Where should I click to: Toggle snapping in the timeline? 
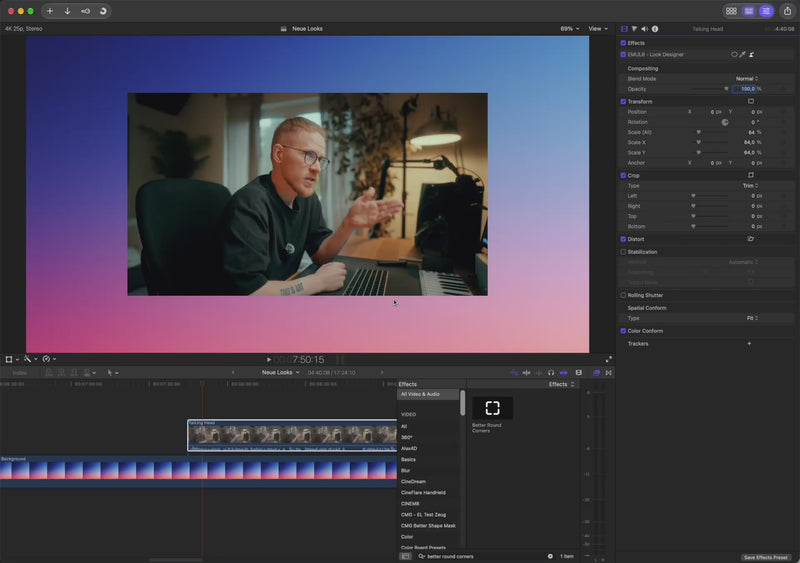(x=563, y=373)
